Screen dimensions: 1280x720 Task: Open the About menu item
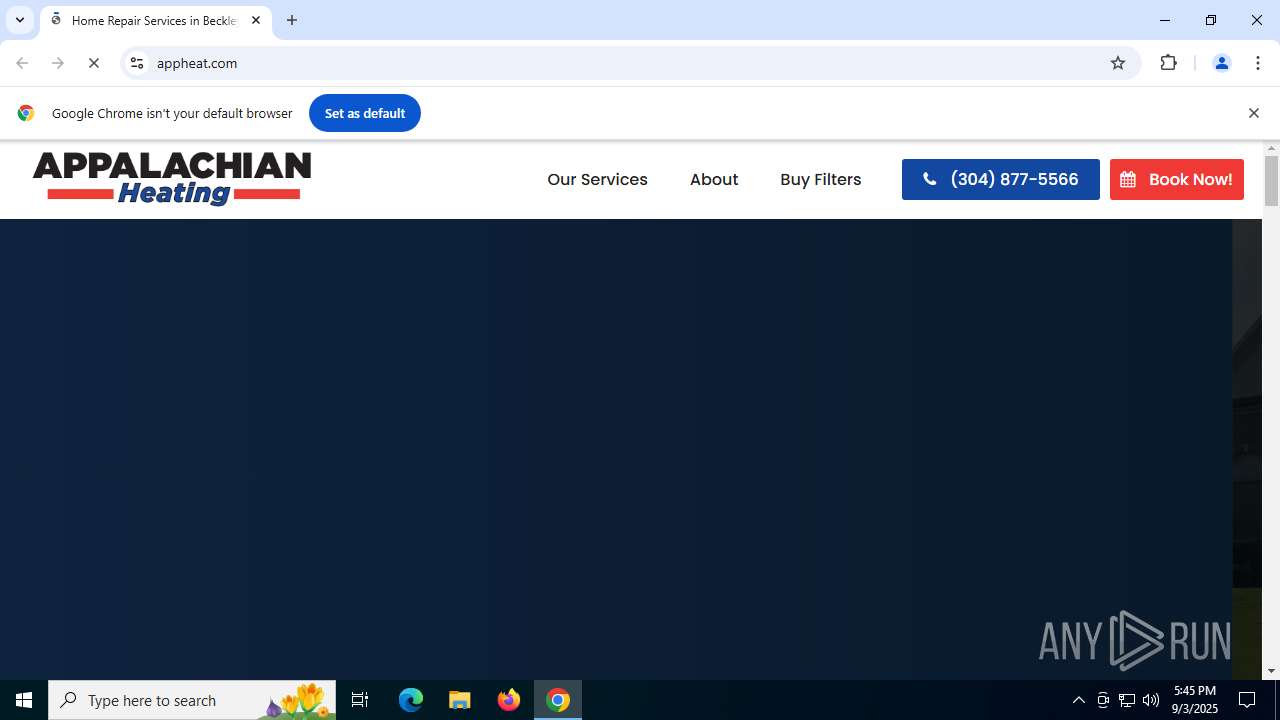coord(714,180)
